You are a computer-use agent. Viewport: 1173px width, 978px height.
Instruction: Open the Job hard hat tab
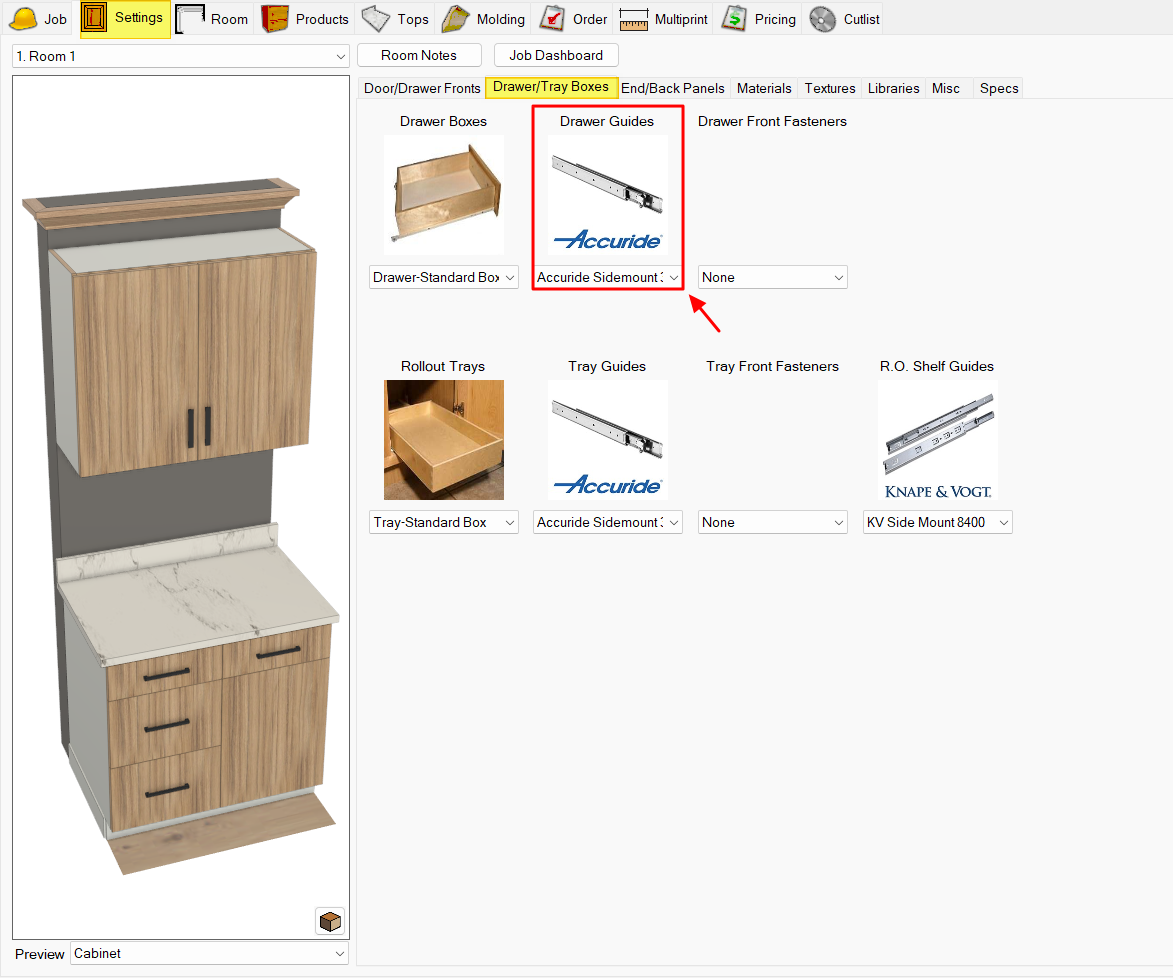tap(38, 19)
